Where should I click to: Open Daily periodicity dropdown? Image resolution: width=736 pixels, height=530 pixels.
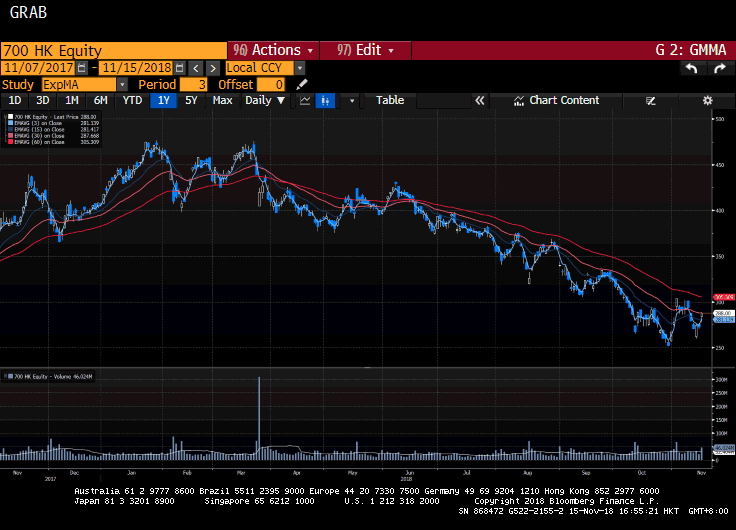(265, 100)
